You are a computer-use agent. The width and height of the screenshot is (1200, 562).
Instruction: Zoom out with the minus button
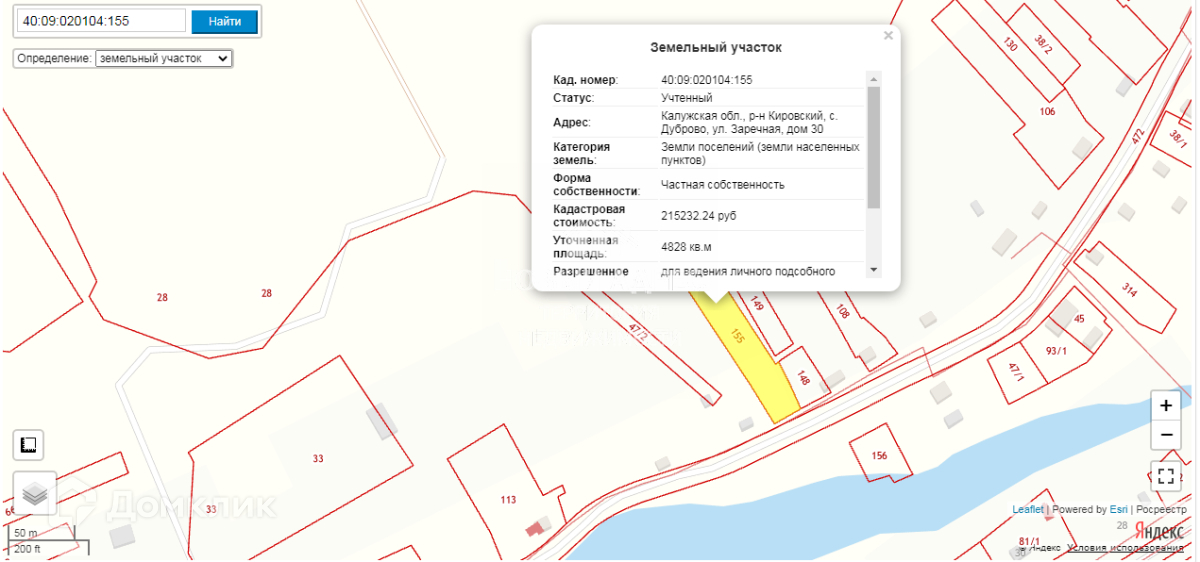pyautogui.click(x=1166, y=435)
